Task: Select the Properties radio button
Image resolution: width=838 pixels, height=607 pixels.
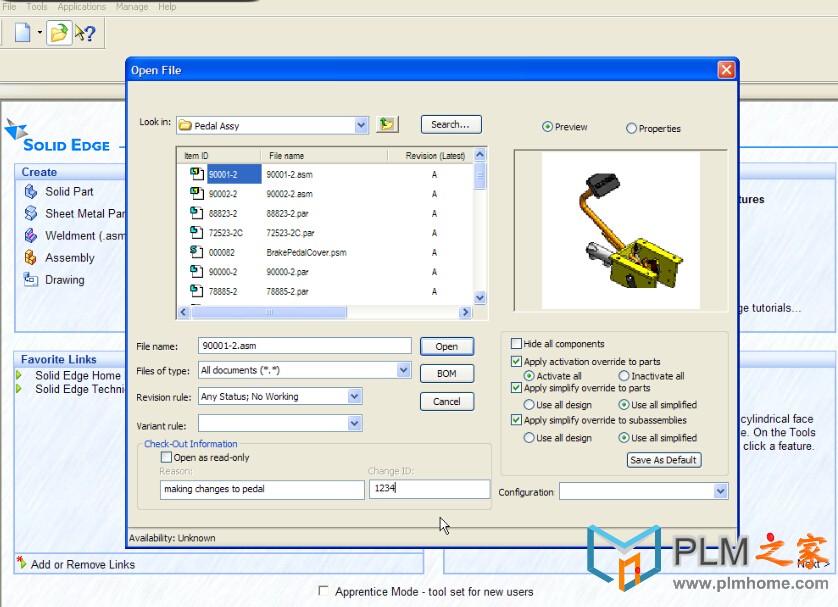Action: (x=631, y=128)
